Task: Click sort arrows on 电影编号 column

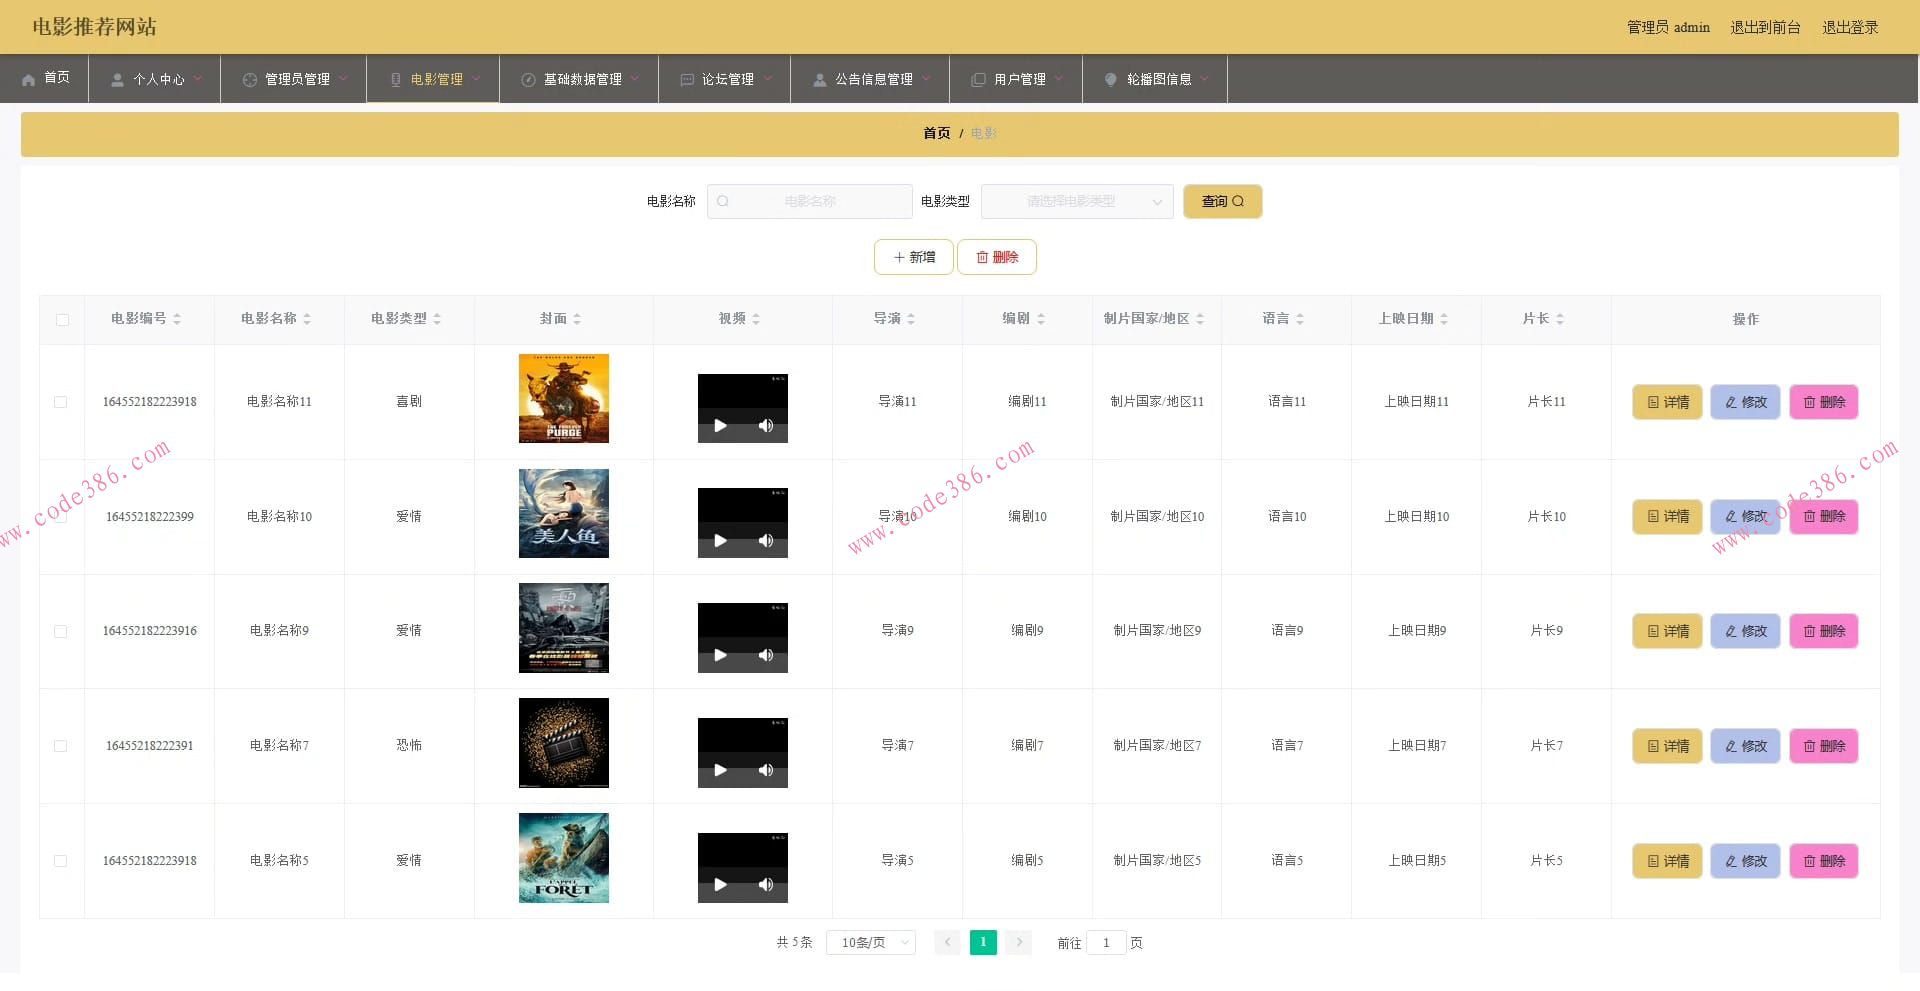Action: (177, 319)
